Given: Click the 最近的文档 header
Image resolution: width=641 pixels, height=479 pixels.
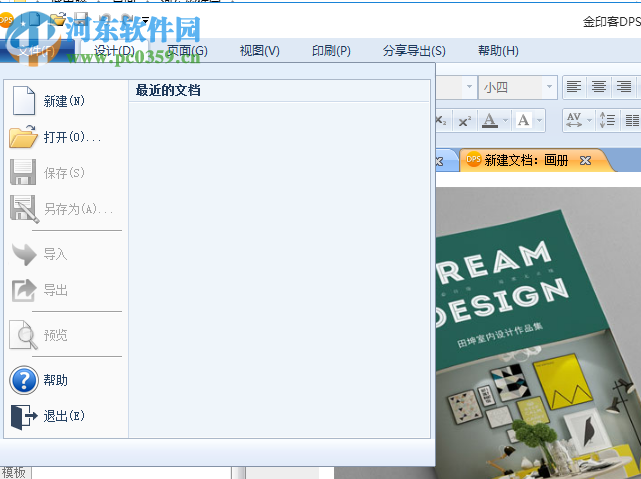Looking at the screenshot, I should coord(168,90).
